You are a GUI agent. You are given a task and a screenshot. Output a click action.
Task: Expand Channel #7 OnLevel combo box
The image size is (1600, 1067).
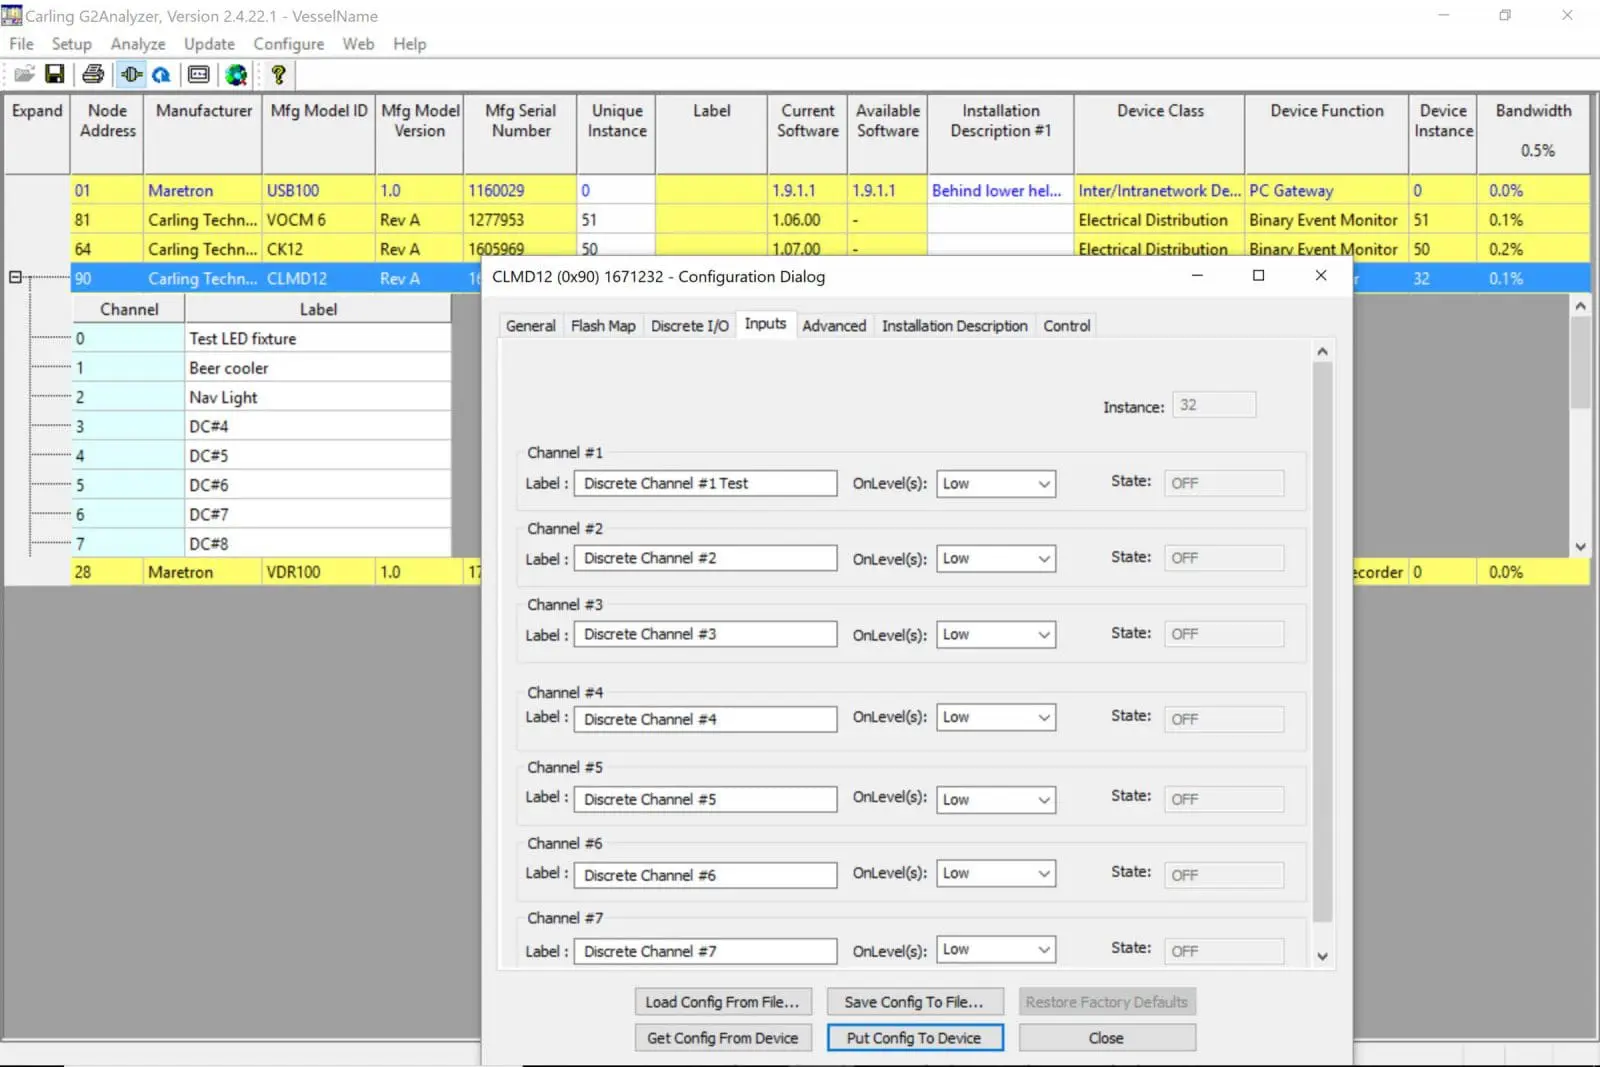[996, 950]
